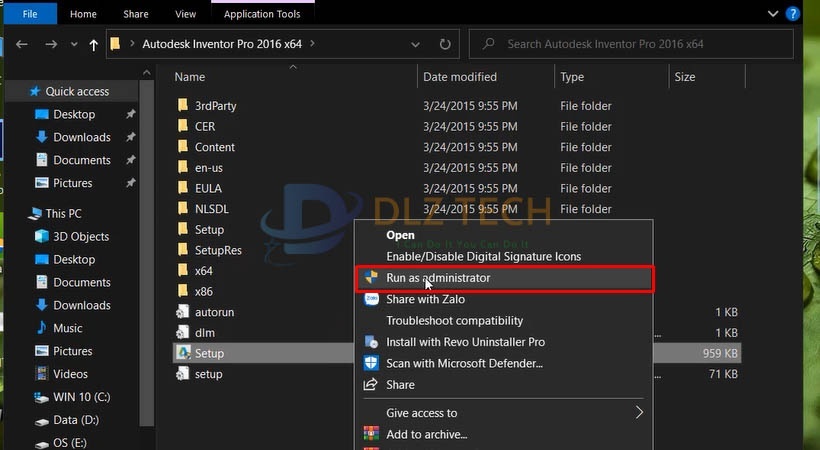
Task: Open WIN 10 (C:) drive
Action: pos(82,397)
